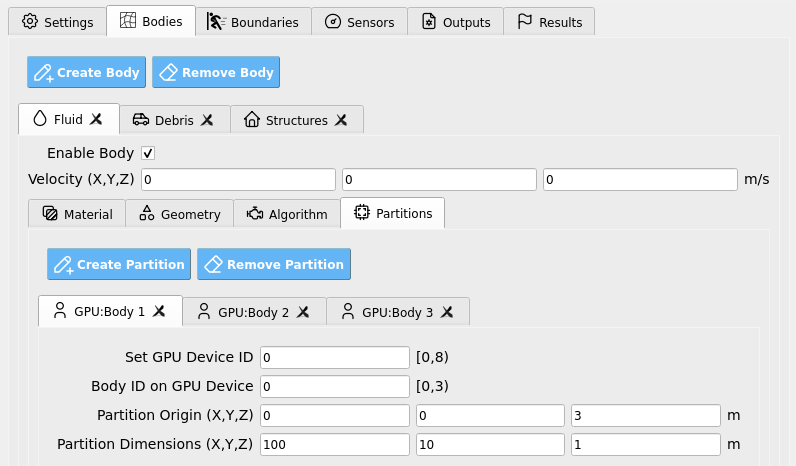The image size is (796, 466).
Task: Click the Material hatched-square icon
Action: (50, 213)
